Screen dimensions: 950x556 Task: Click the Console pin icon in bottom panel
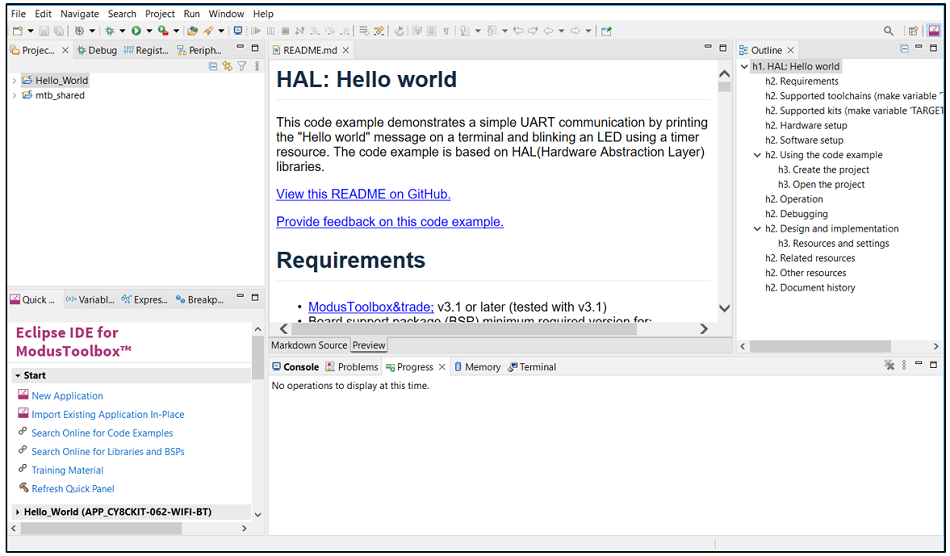pyautogui.click(x=889, y=365)
